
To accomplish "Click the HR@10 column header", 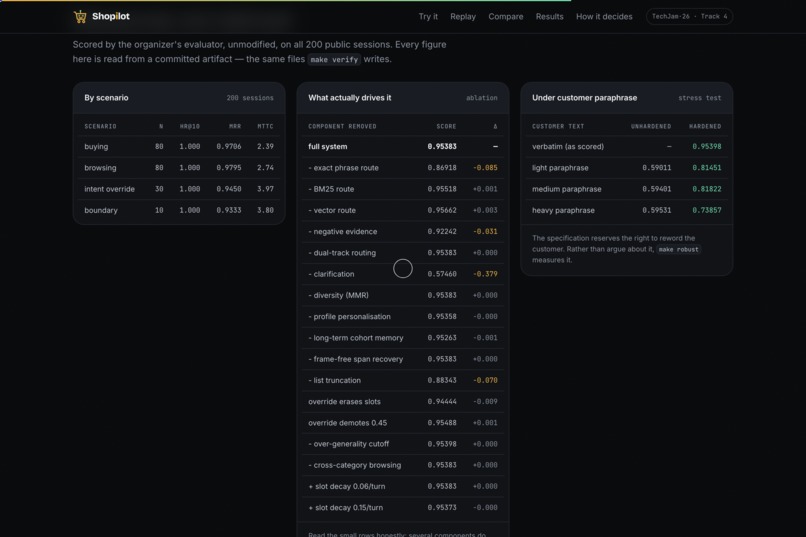I will click(190, 126).
